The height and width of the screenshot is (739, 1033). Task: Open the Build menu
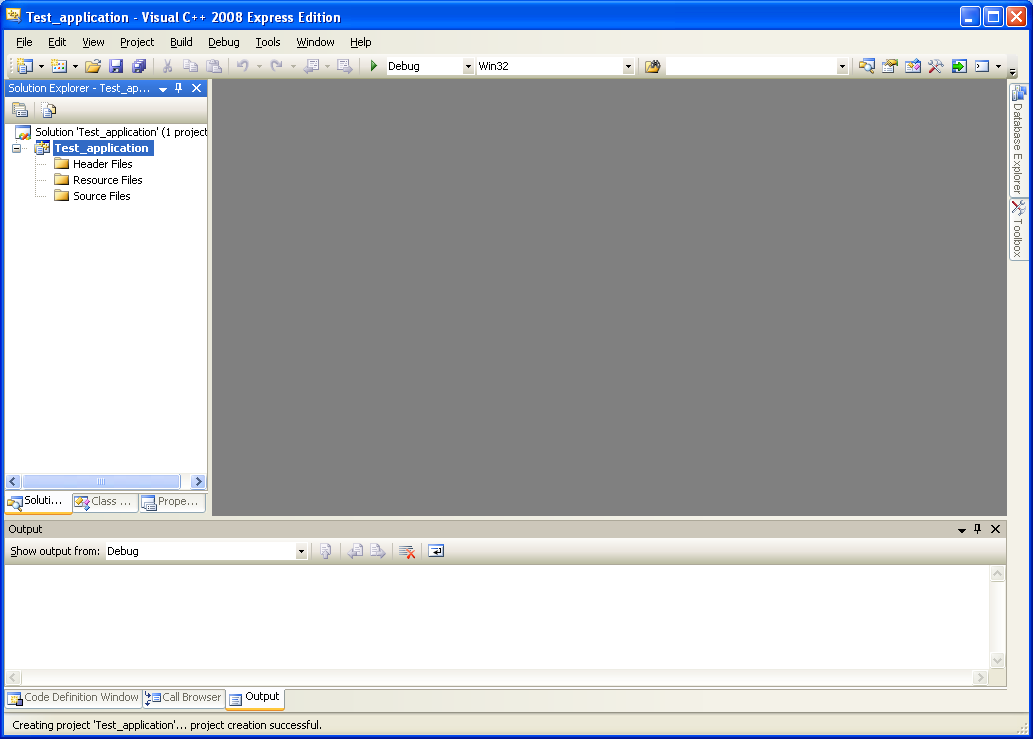pos(181,42)
